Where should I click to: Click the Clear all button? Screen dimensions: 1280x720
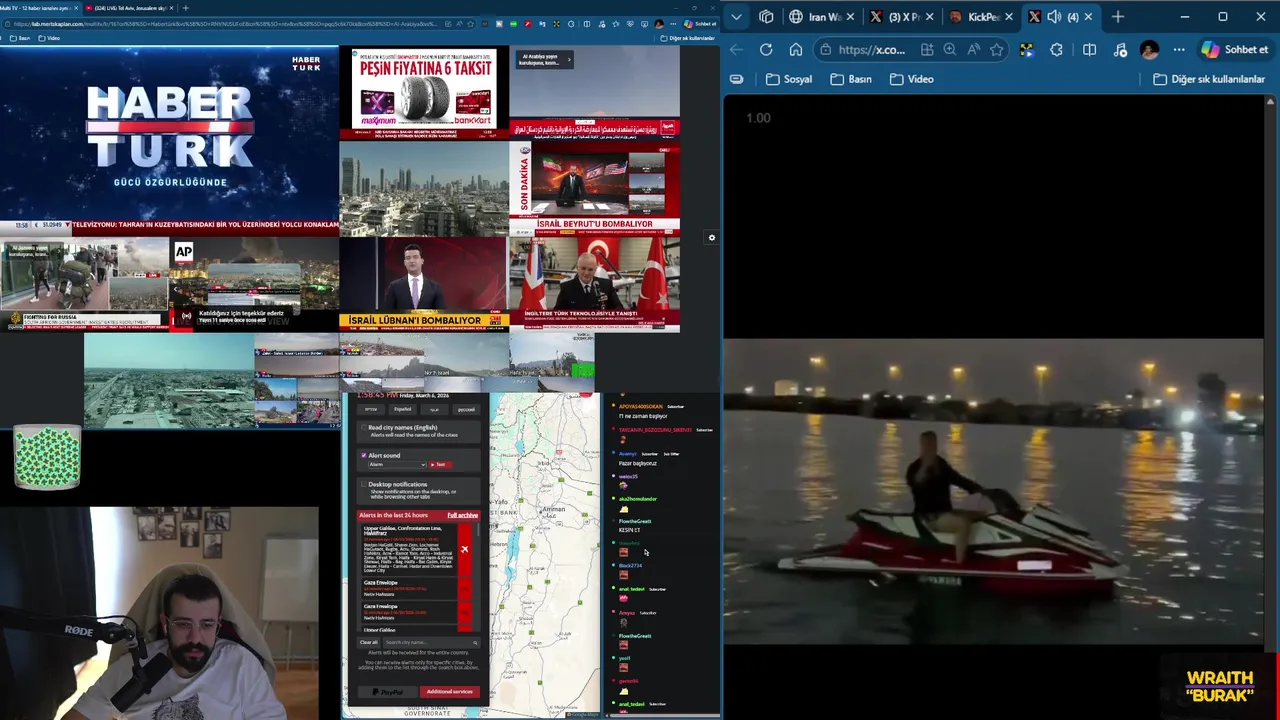click(x=369, y=642)
